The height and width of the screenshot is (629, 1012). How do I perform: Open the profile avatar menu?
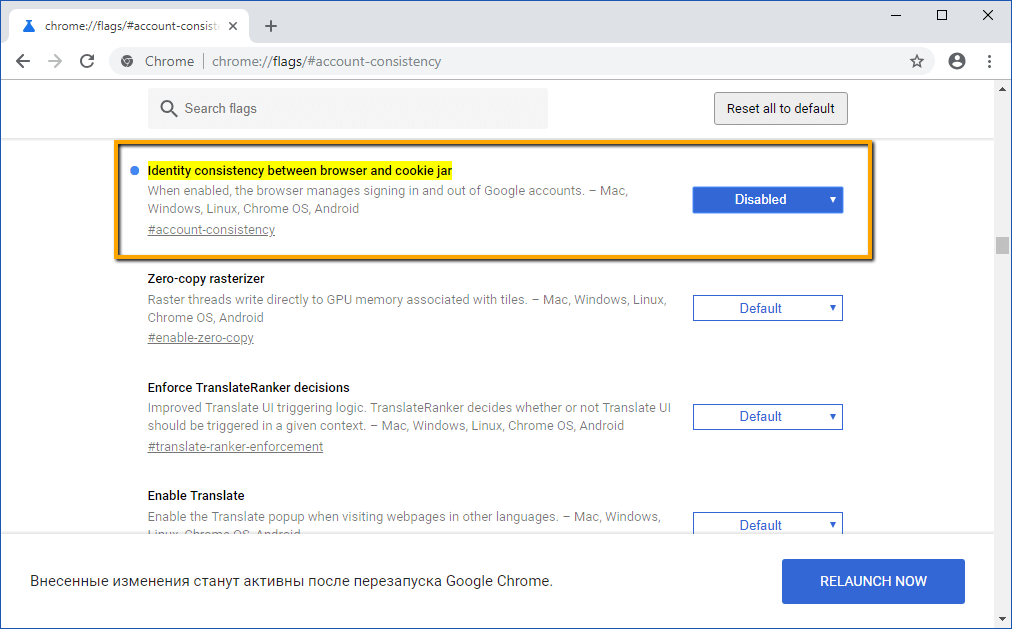(957, 61)
